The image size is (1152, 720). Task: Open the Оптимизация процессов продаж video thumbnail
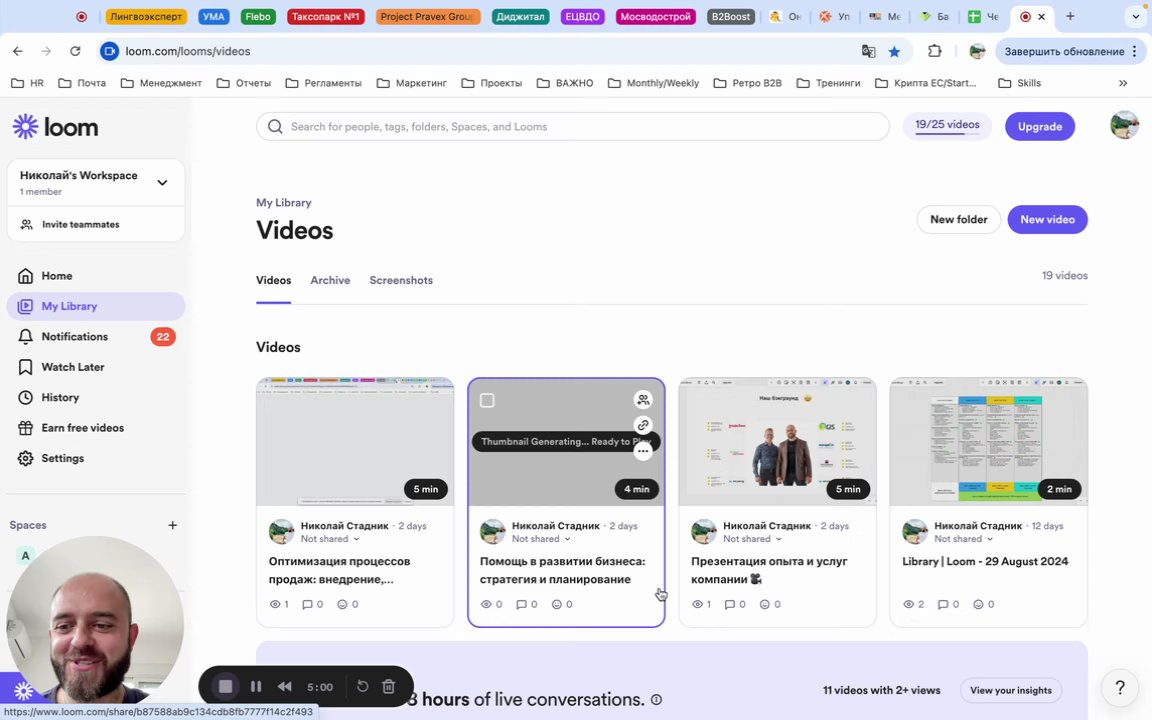click(x=355, y=442)
